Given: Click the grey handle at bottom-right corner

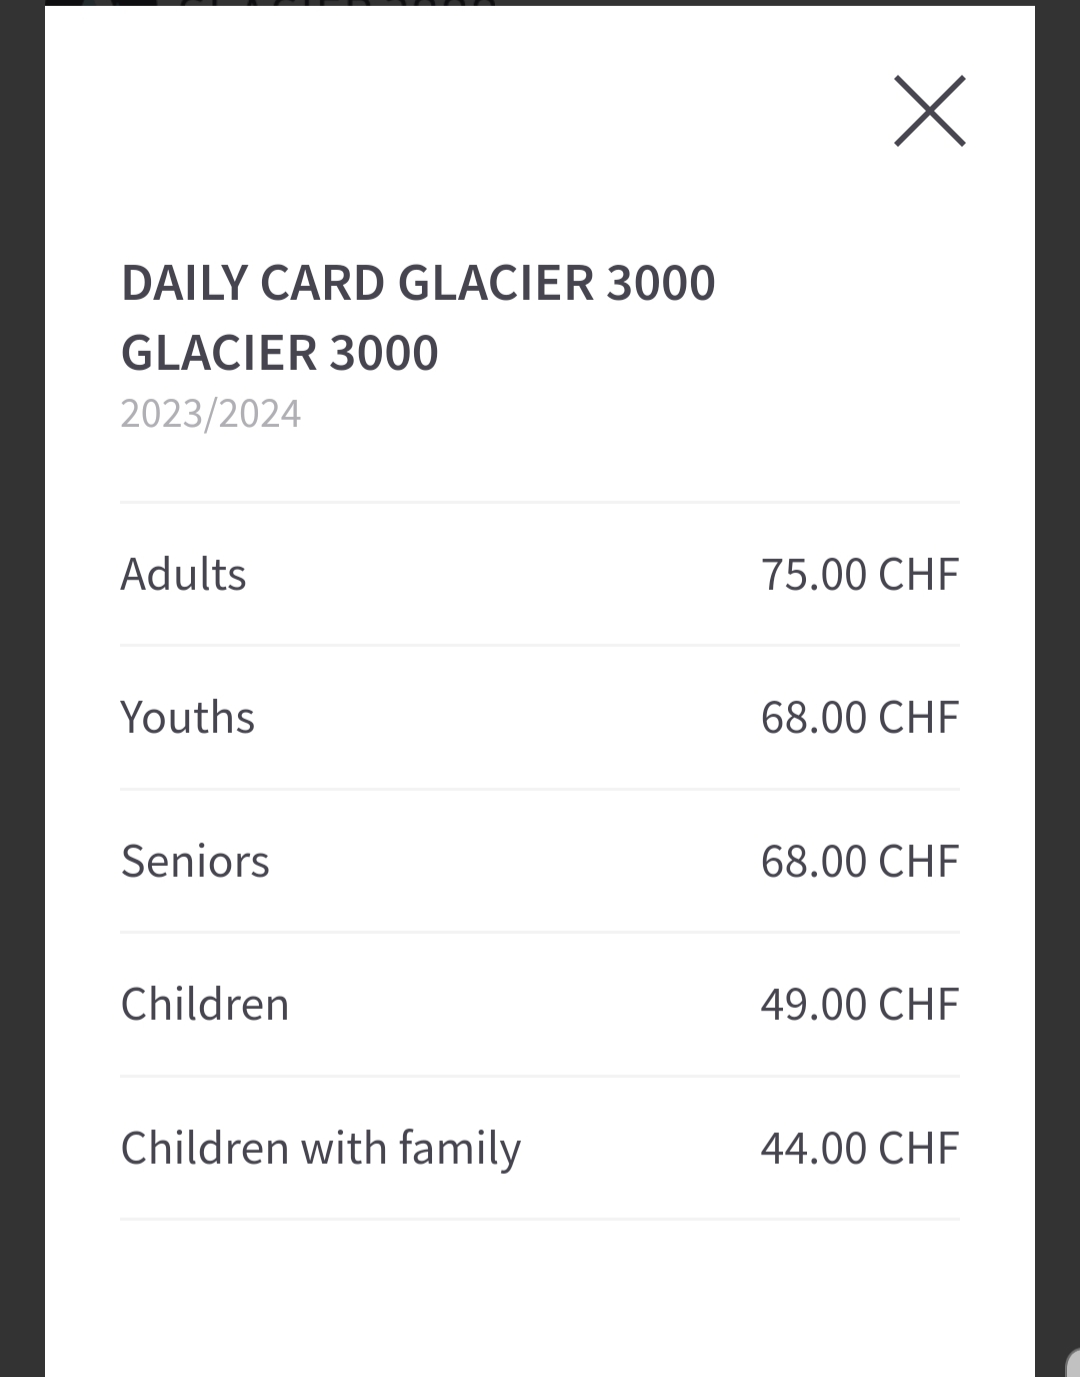Looking at the screenshot, I should coord(1073,1362).
